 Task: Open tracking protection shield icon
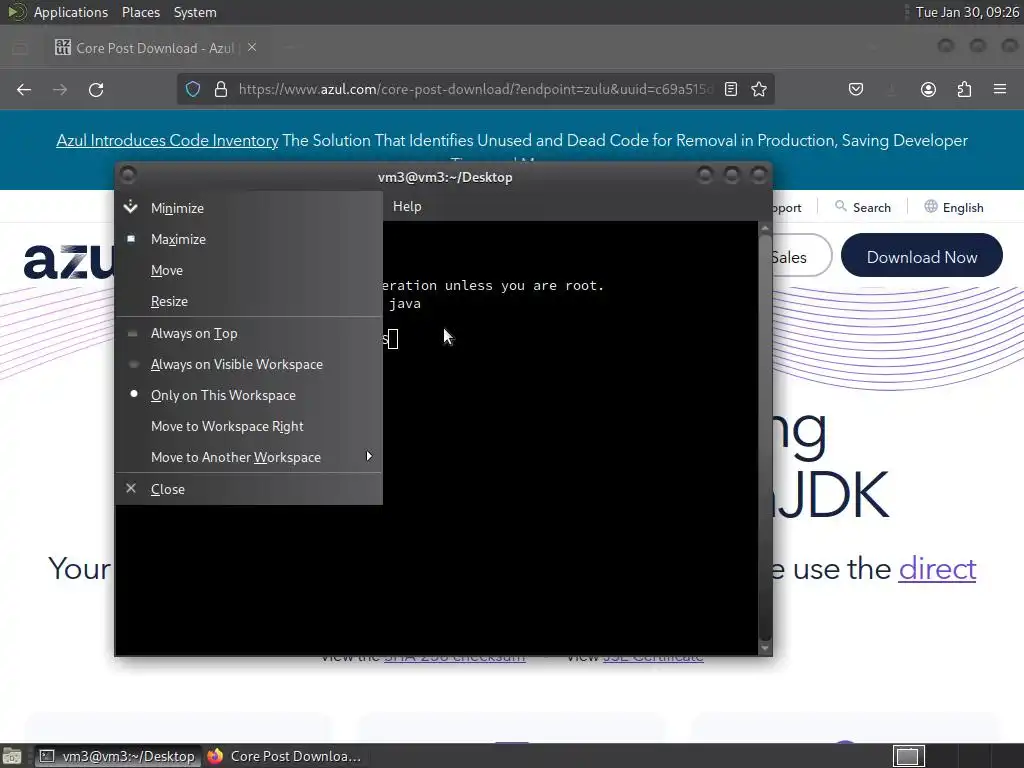tap(193, 89)
